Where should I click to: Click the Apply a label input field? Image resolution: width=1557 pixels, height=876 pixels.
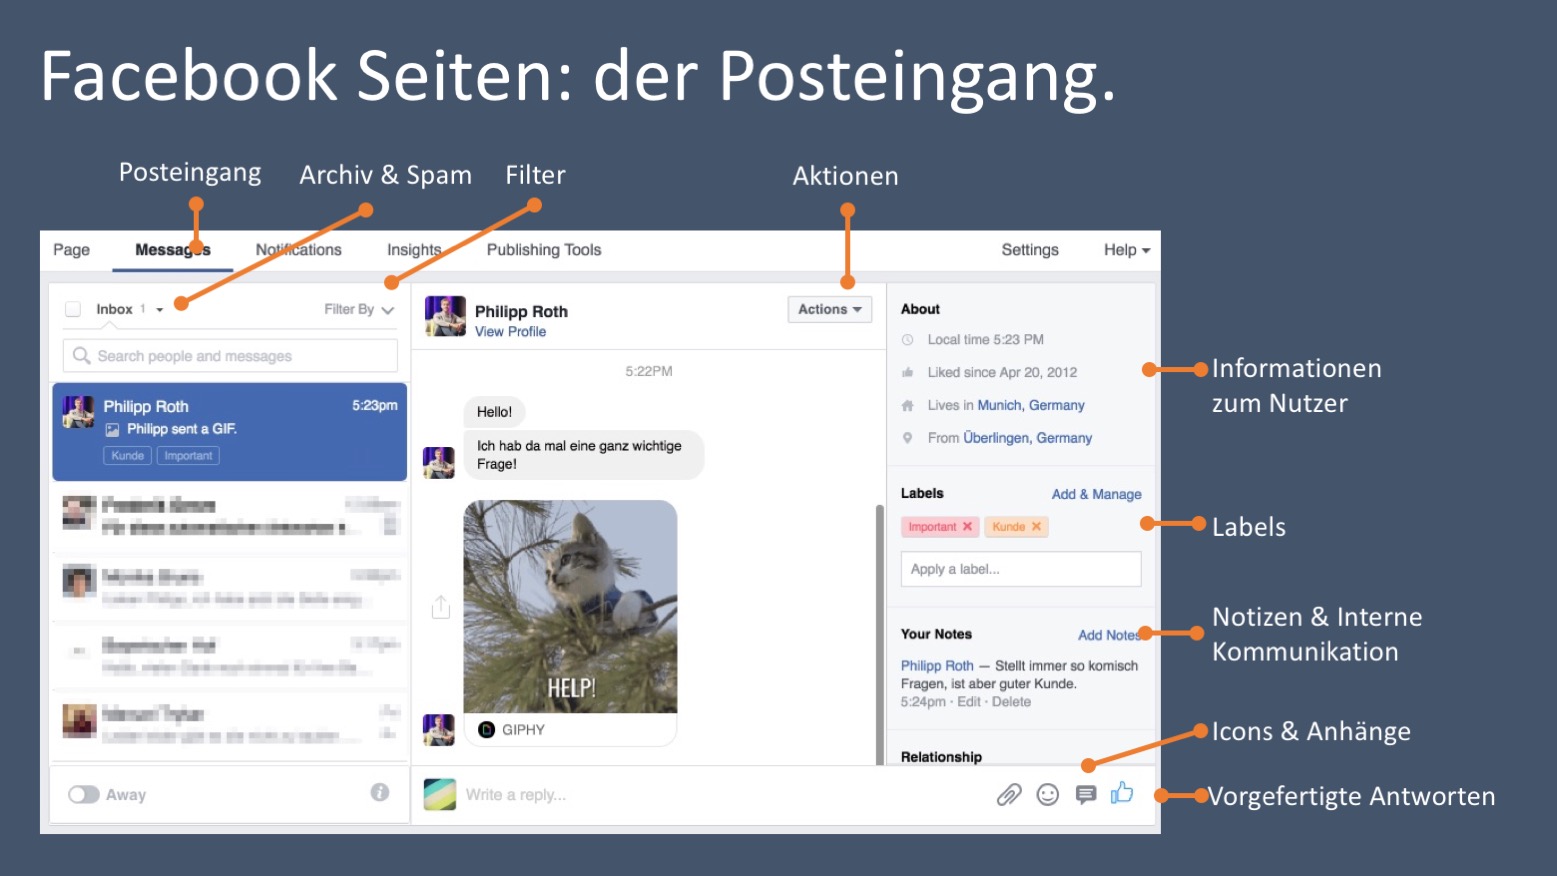[x=1020, y=569]
